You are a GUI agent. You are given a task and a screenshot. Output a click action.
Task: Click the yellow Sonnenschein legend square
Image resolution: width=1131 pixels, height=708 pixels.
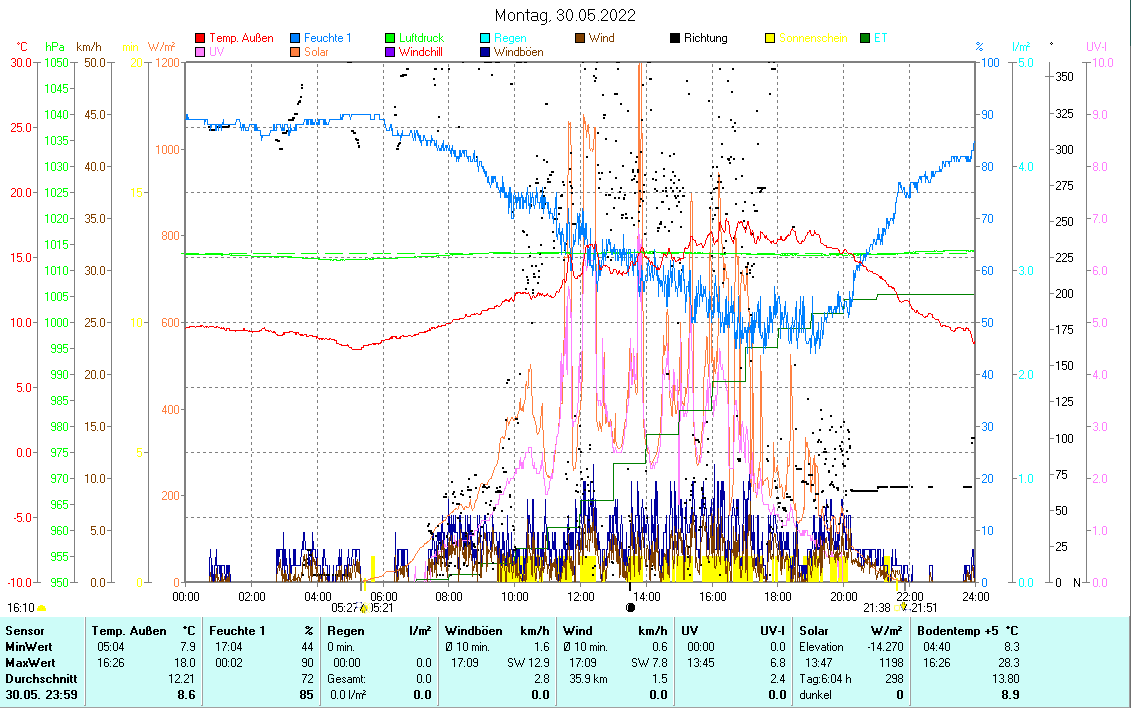[770, 38]
